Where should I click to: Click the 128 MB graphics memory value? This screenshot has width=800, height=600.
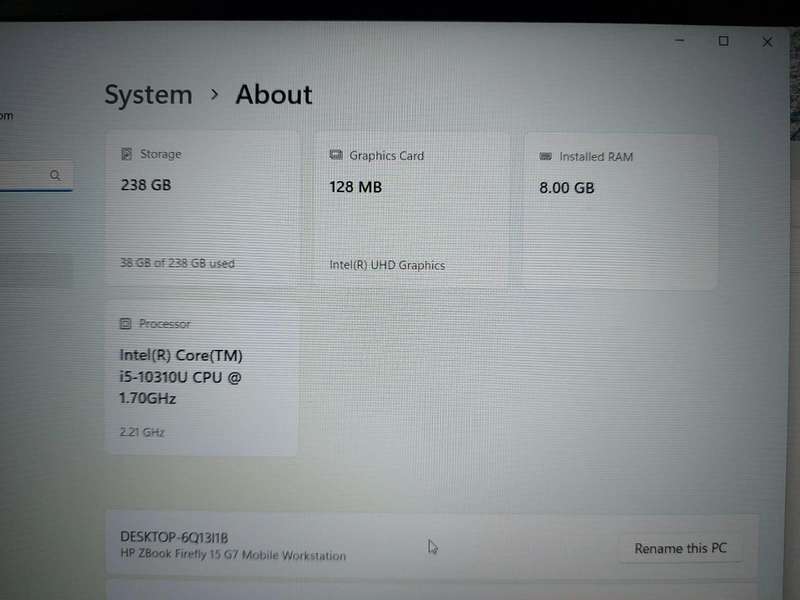[356, 187]
